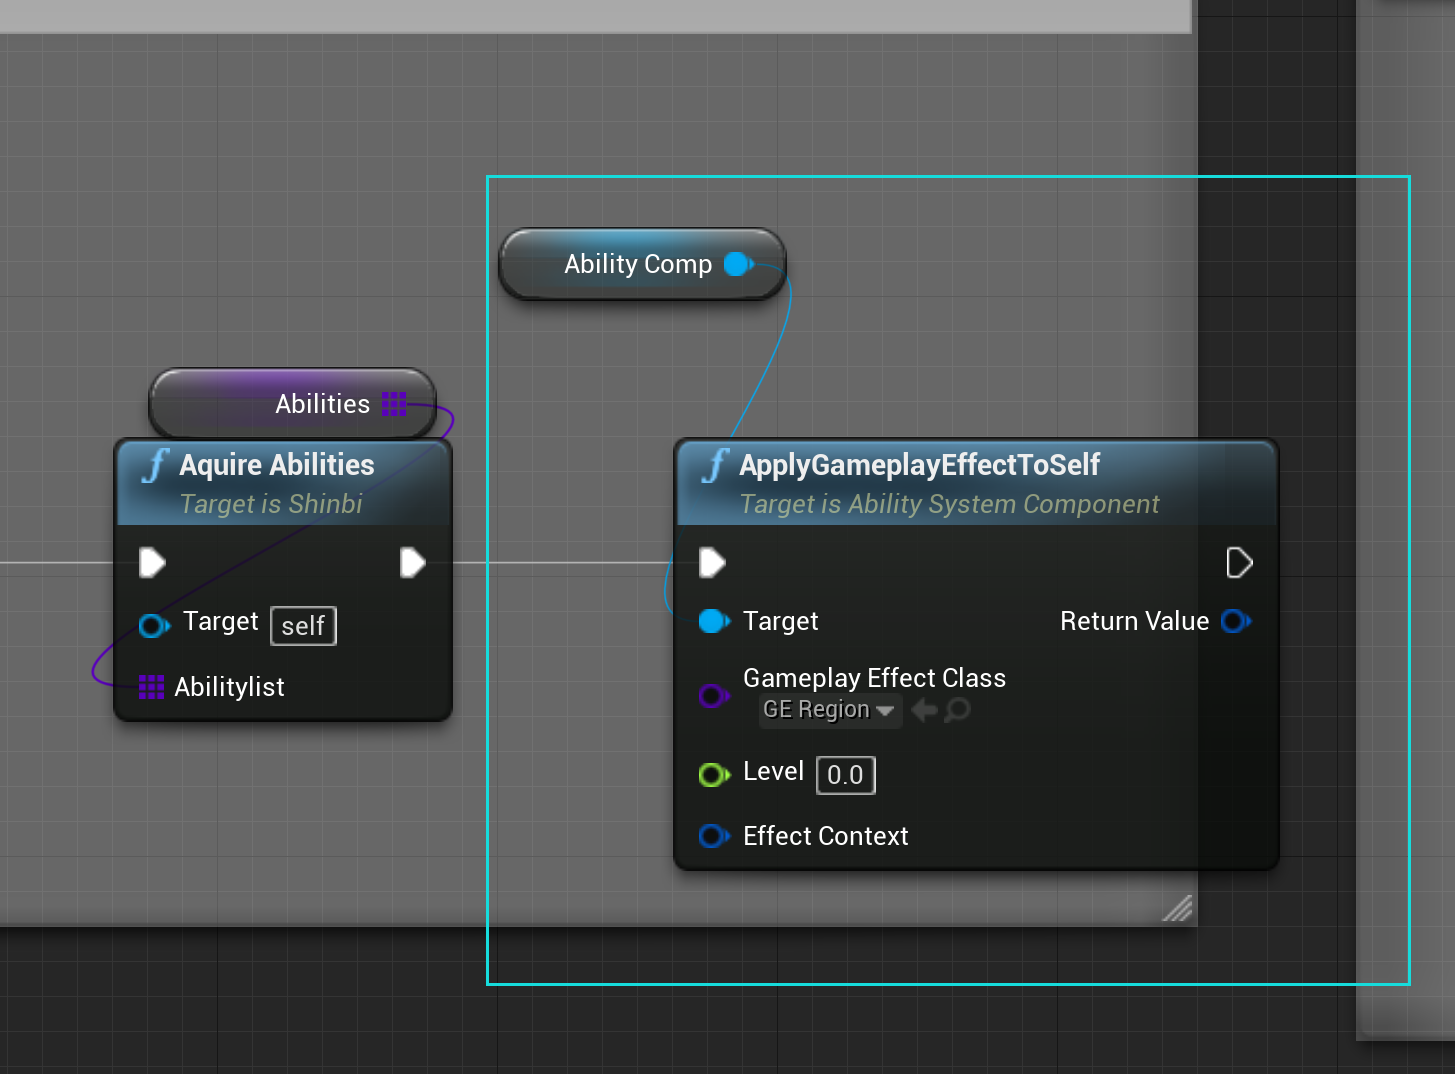Click the magnifier browse icon beside GE Region
This screenshot has width=1455, height=1074.
[x=957, y=710]
